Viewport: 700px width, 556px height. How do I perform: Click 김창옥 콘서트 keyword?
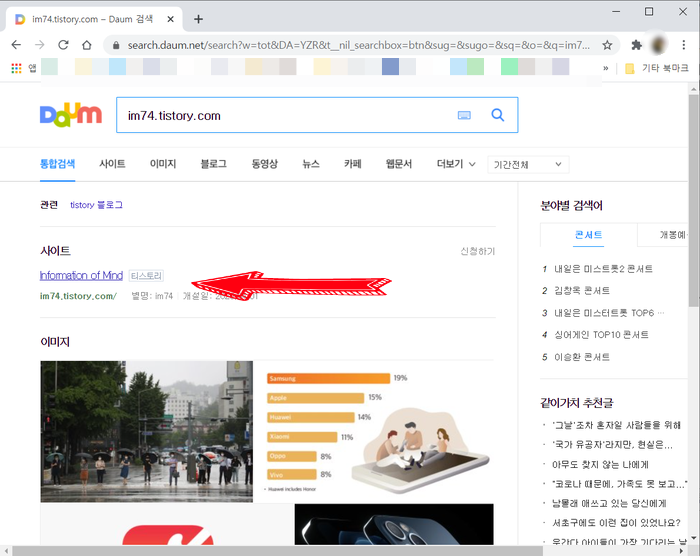click(582, 291)
